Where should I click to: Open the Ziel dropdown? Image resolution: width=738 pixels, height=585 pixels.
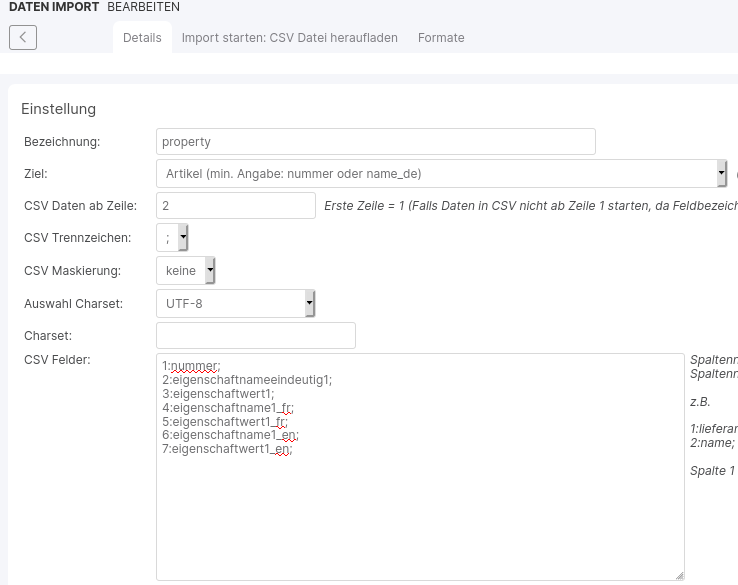441,174
